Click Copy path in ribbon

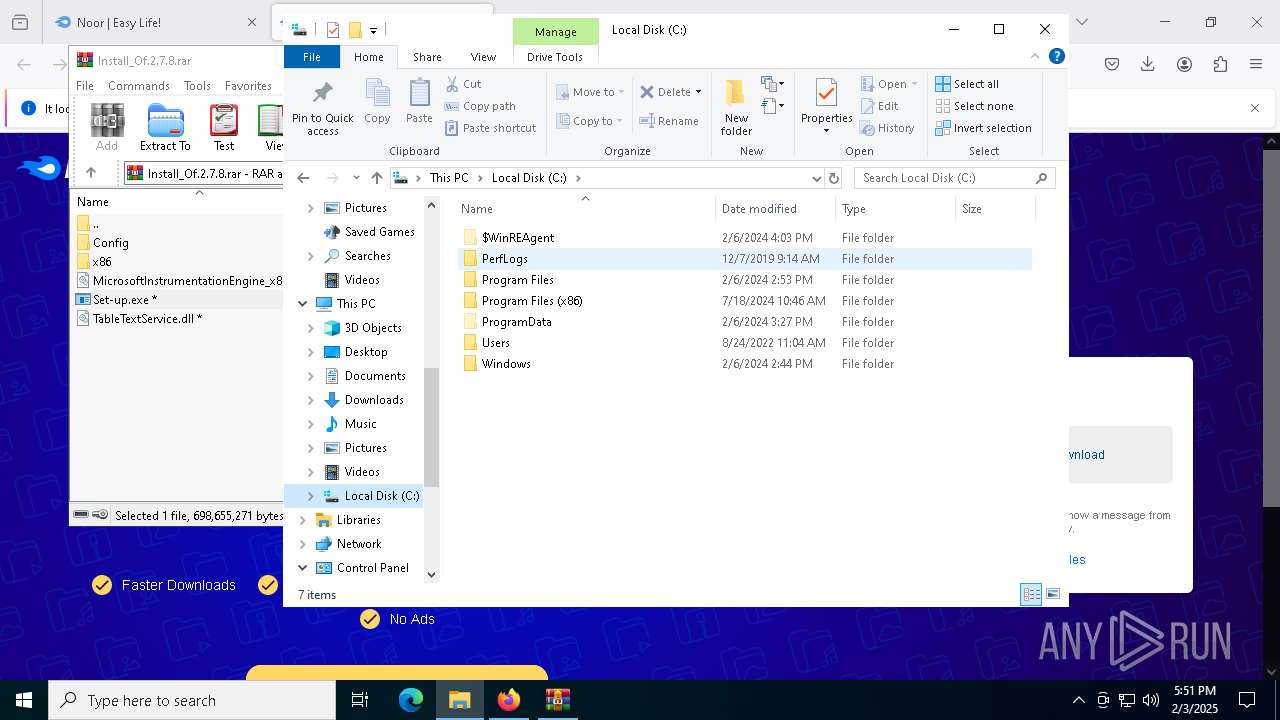pyautogui.click(x=480, y=106)
